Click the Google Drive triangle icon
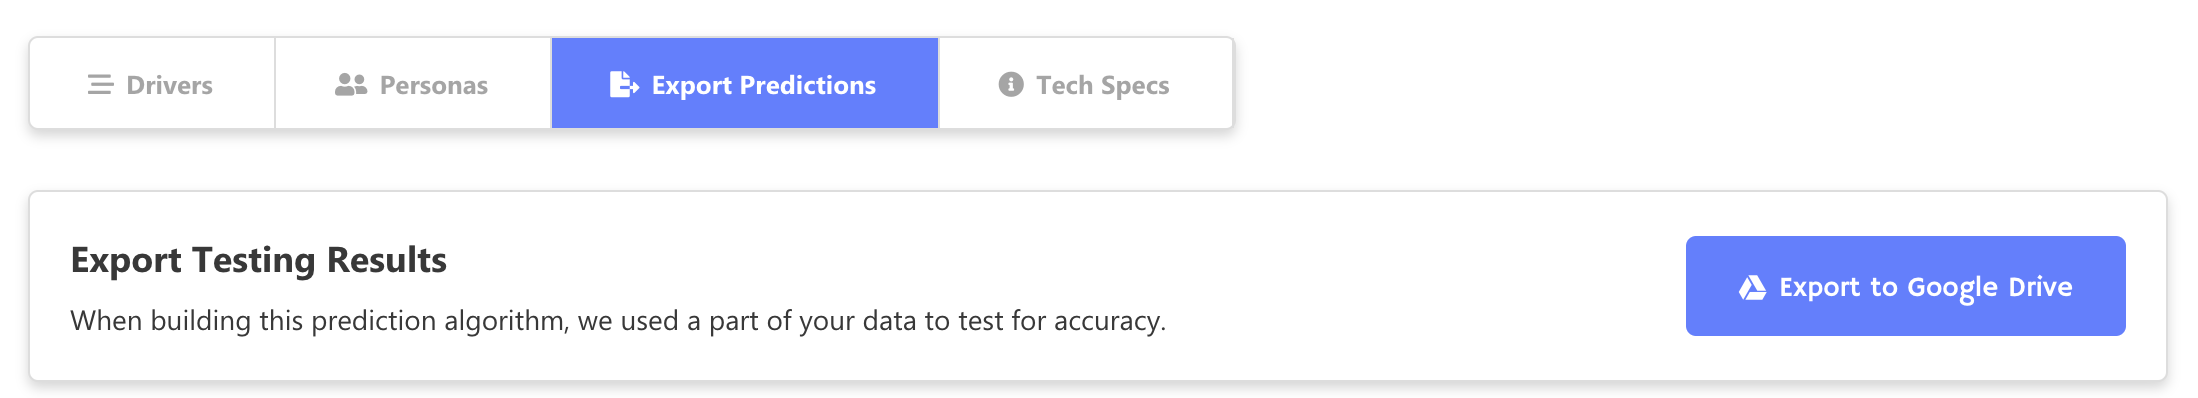 1752,288
